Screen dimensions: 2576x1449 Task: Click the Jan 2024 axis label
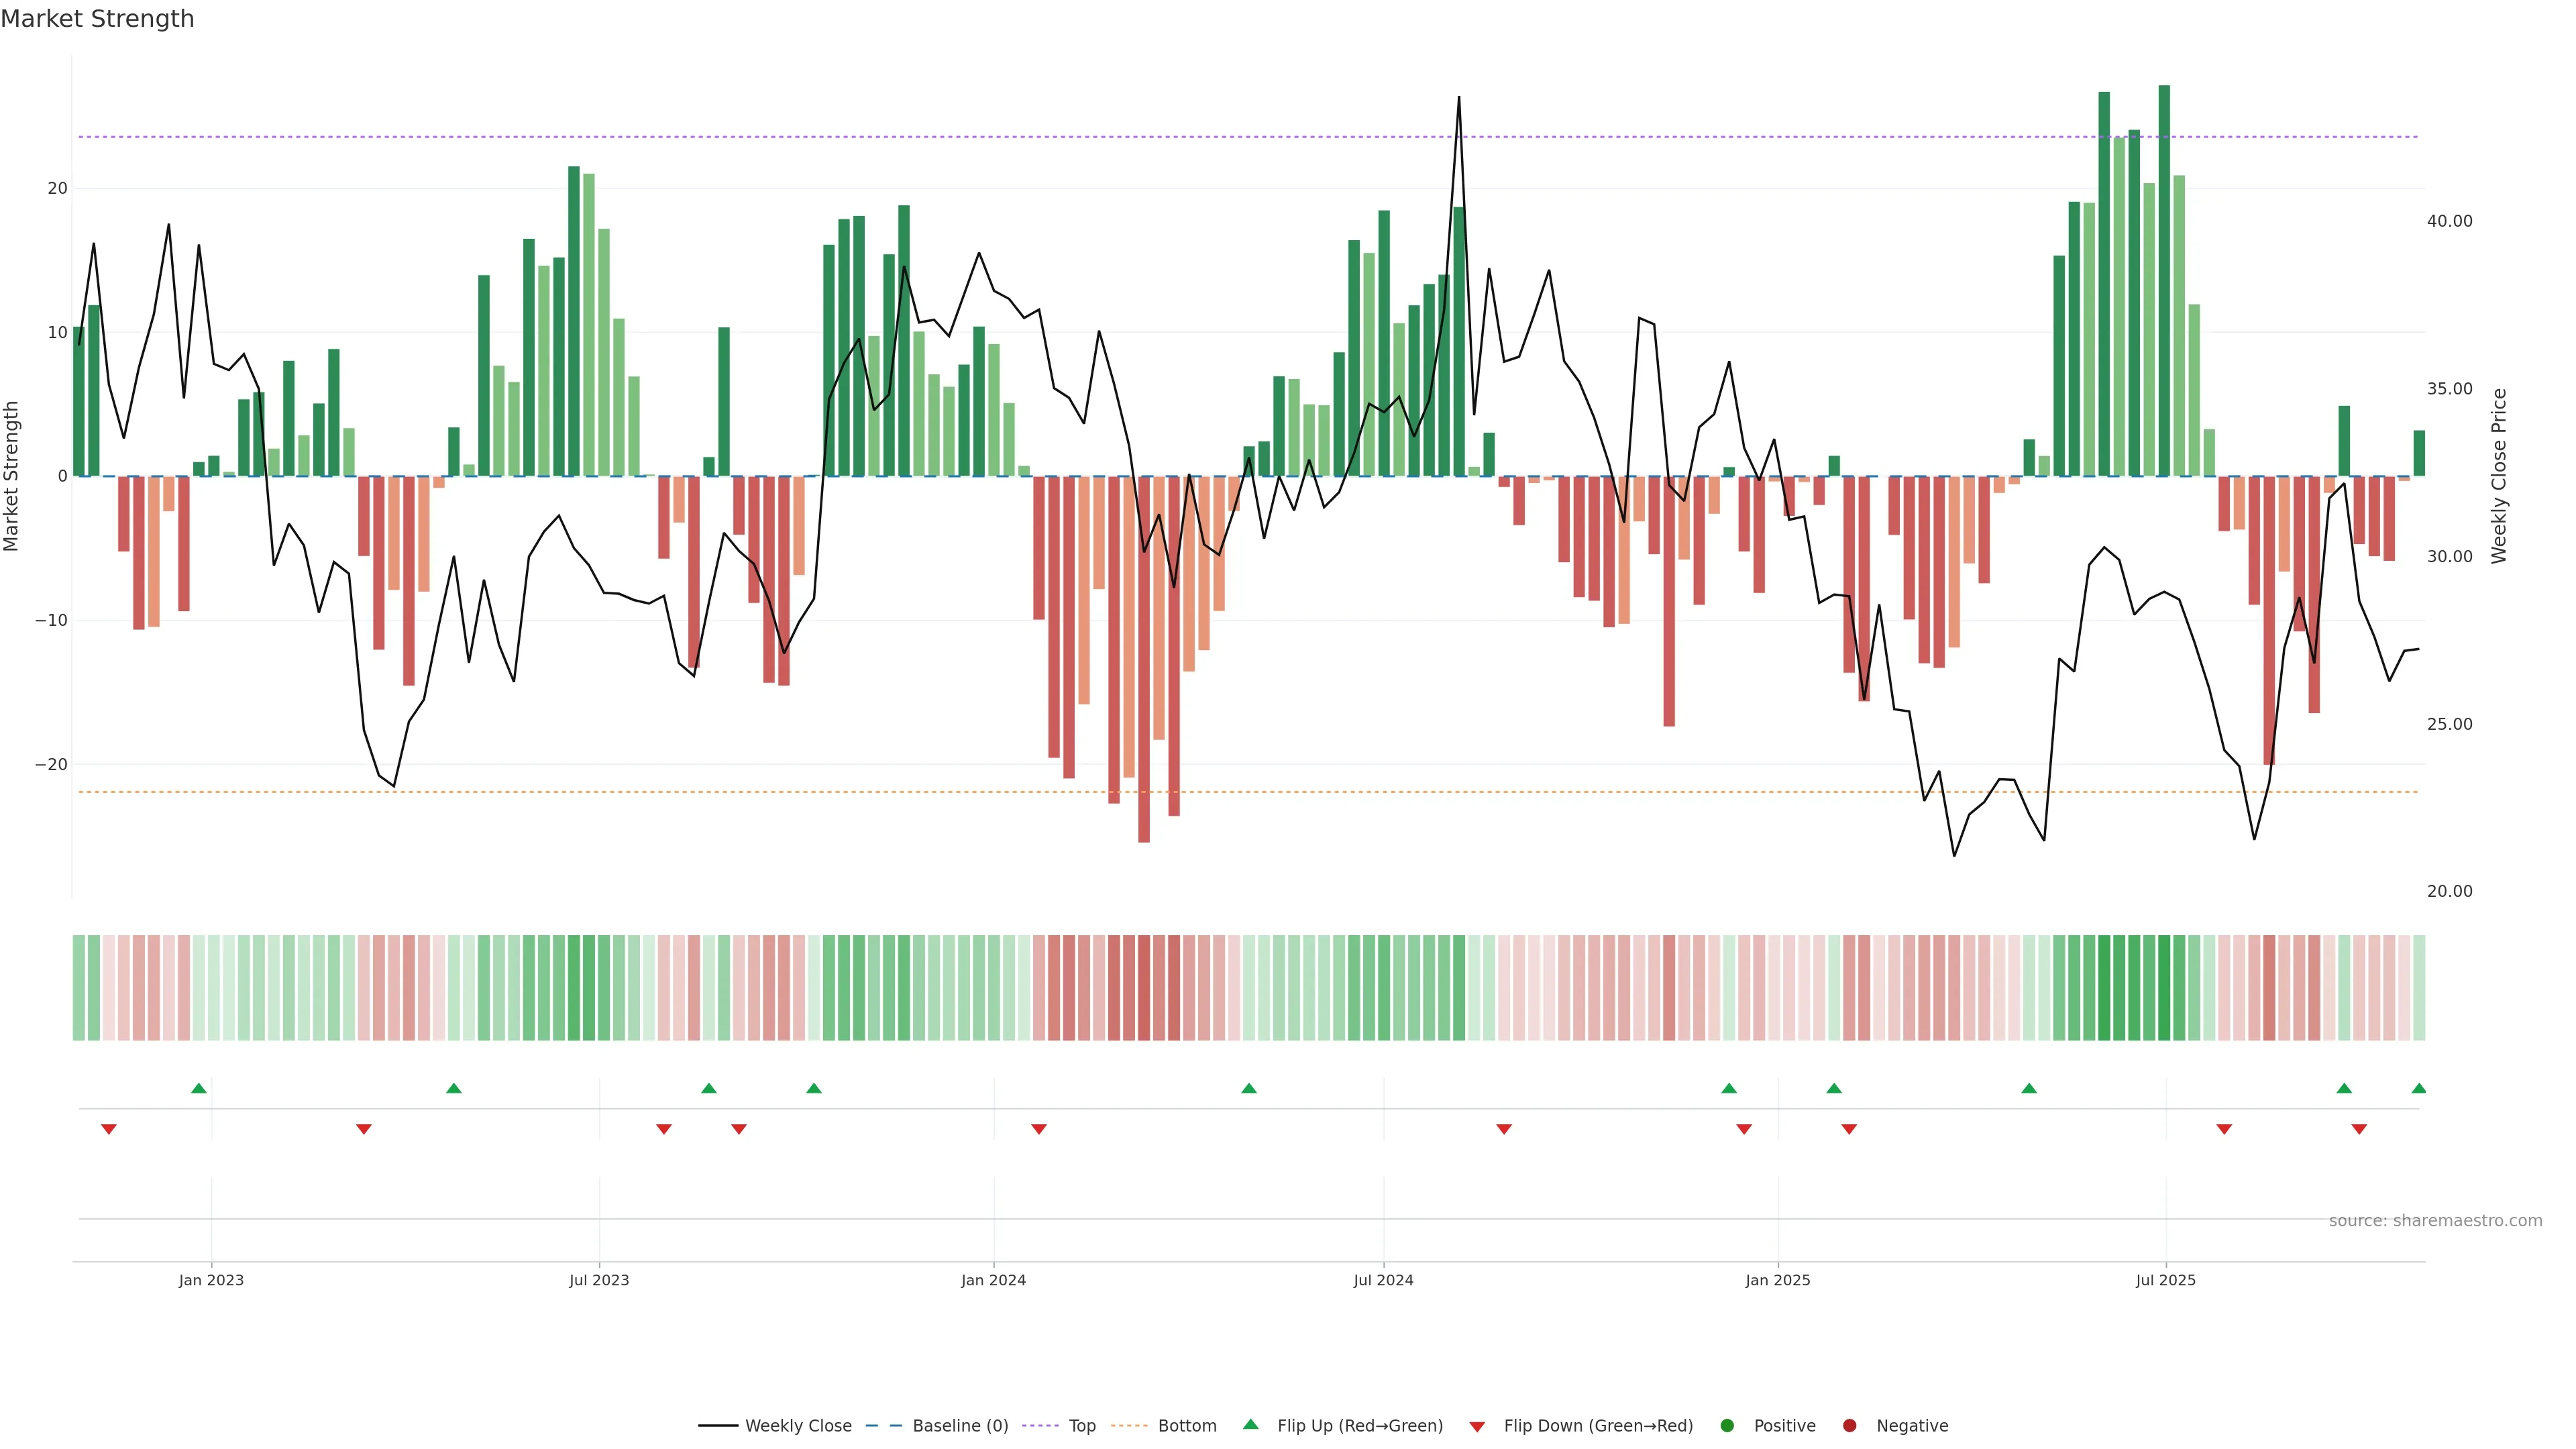[x=993, y=1280]
